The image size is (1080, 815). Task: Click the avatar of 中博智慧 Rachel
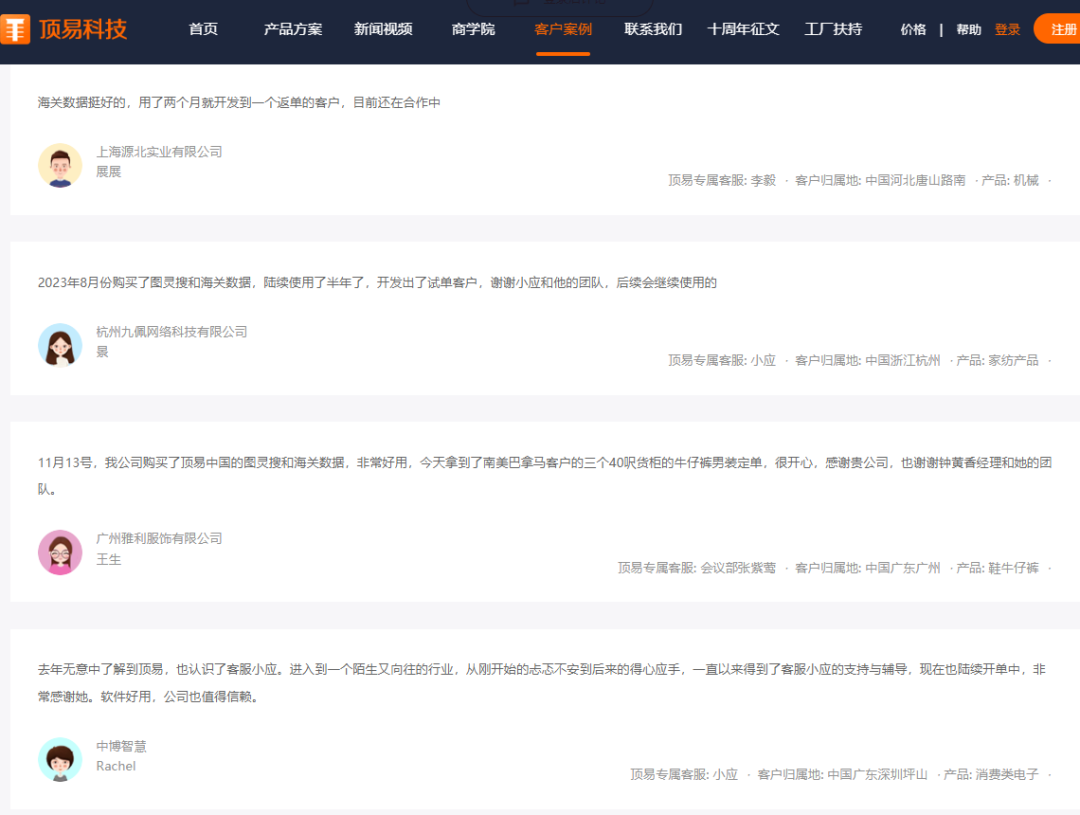pyautogui.click(x=60, y=759)
